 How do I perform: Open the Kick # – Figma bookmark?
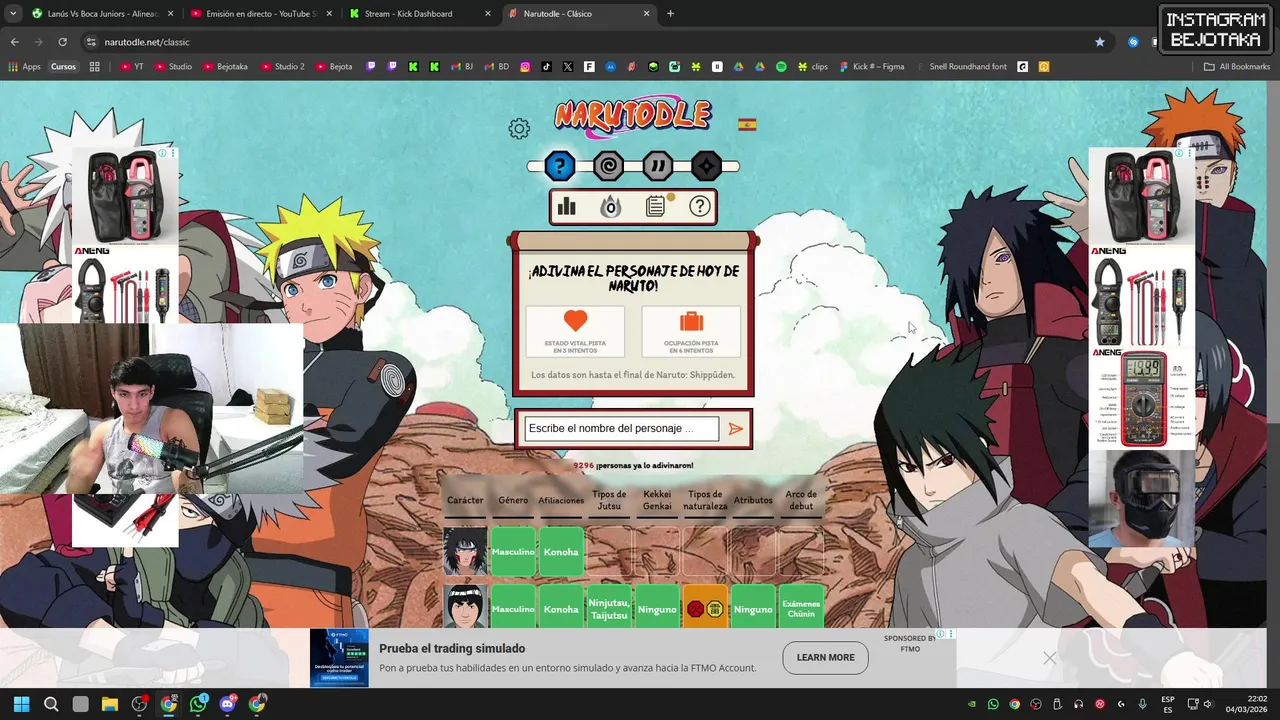tap(872, 67)
